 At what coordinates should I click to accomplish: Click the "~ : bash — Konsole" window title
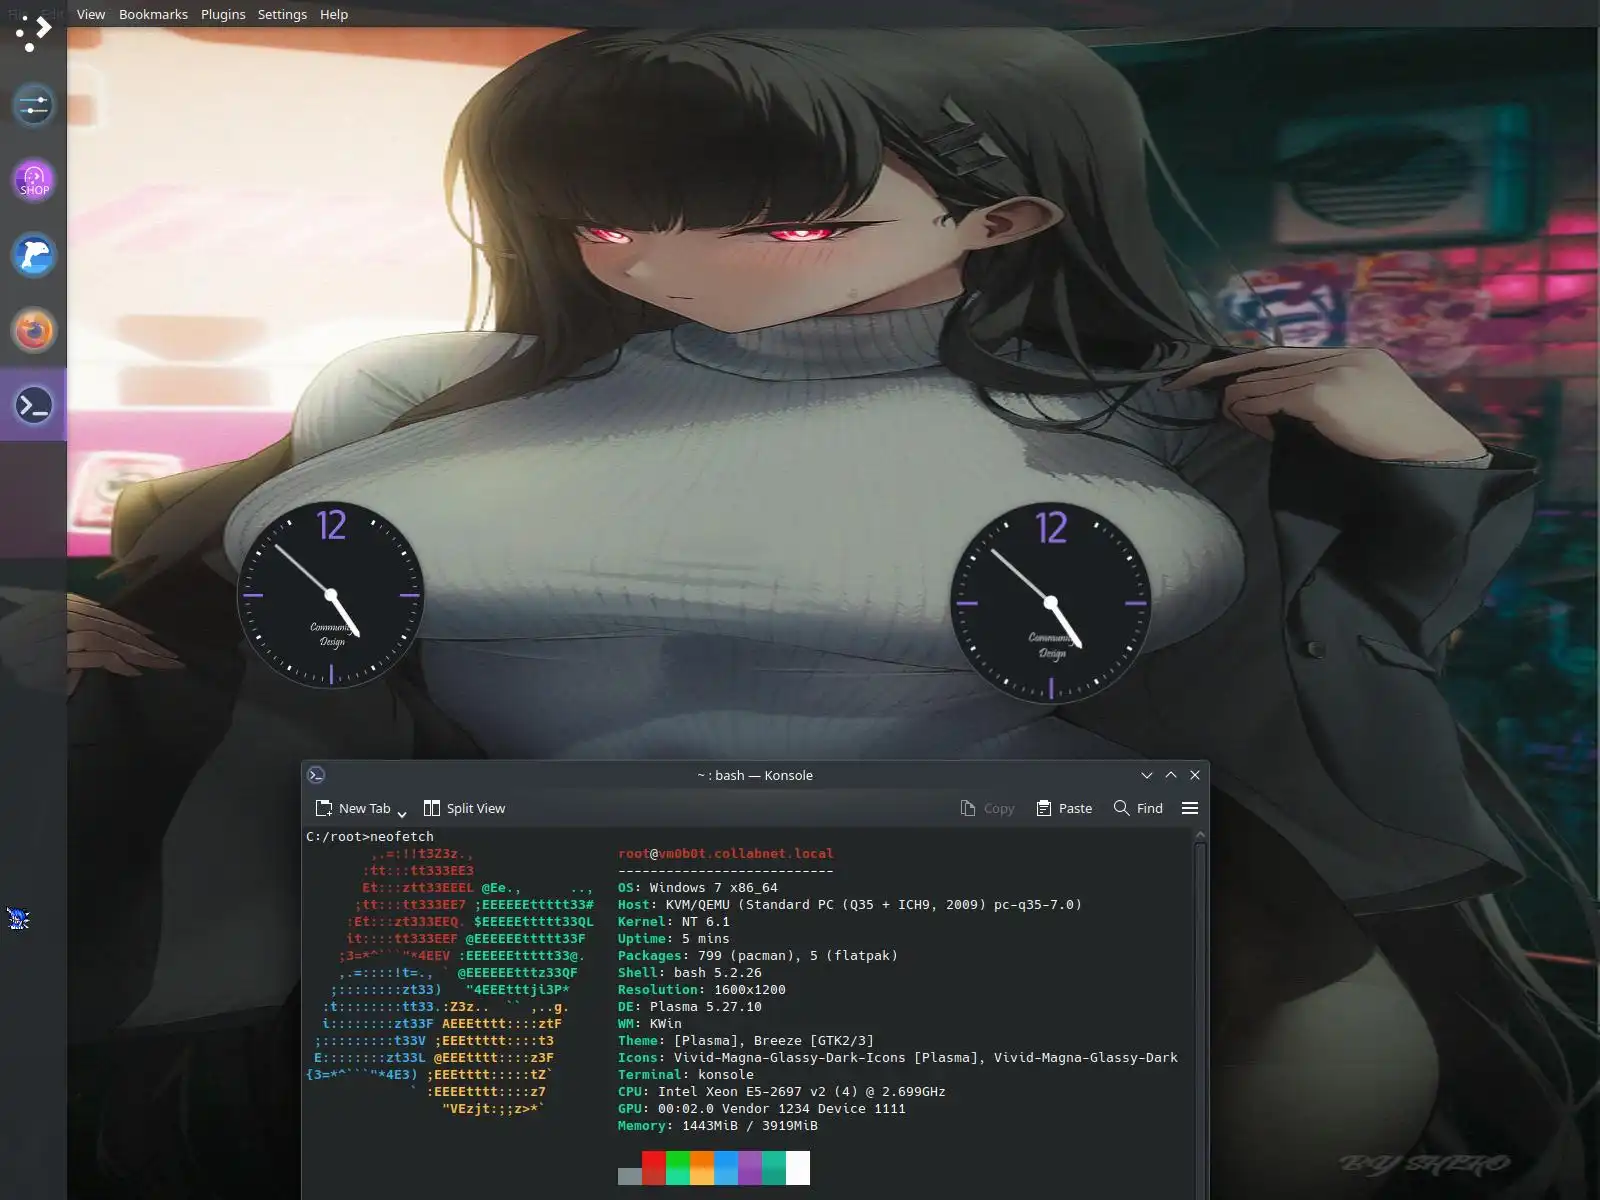755,775
